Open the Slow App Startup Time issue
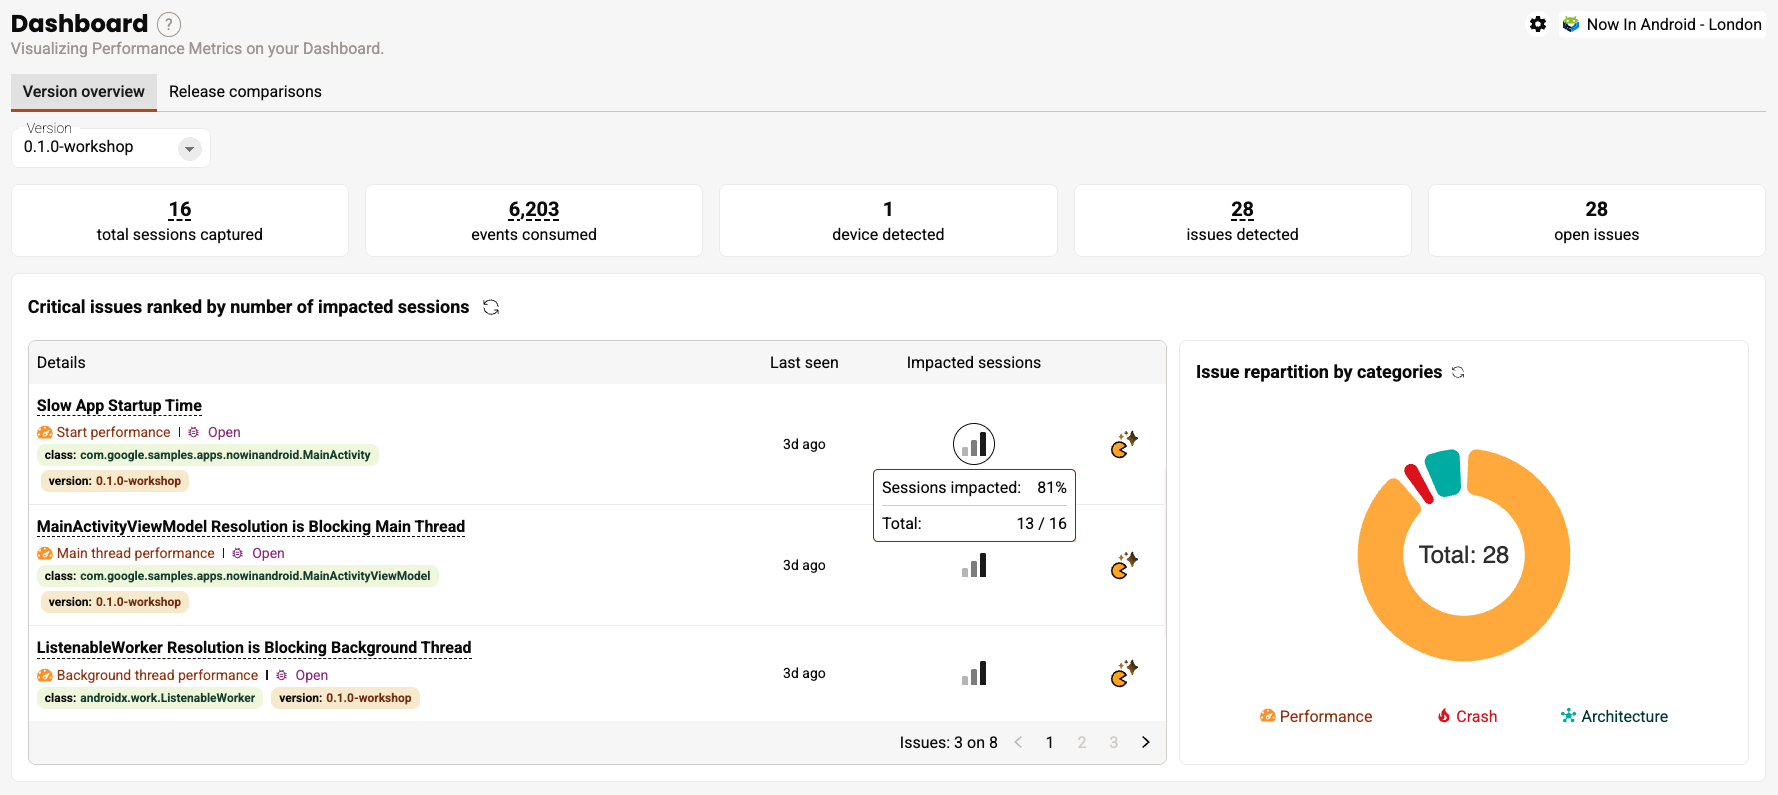 [x=119, y=405]
